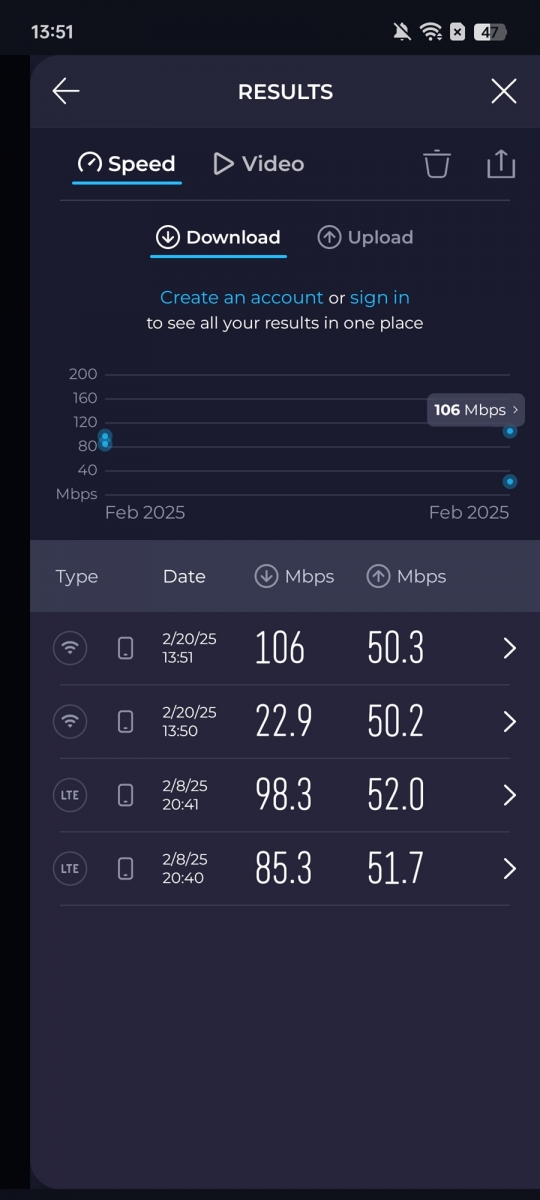
Task: Sort by the download Mbps column header
Action: pyautogui.click(x=294, y=576)
